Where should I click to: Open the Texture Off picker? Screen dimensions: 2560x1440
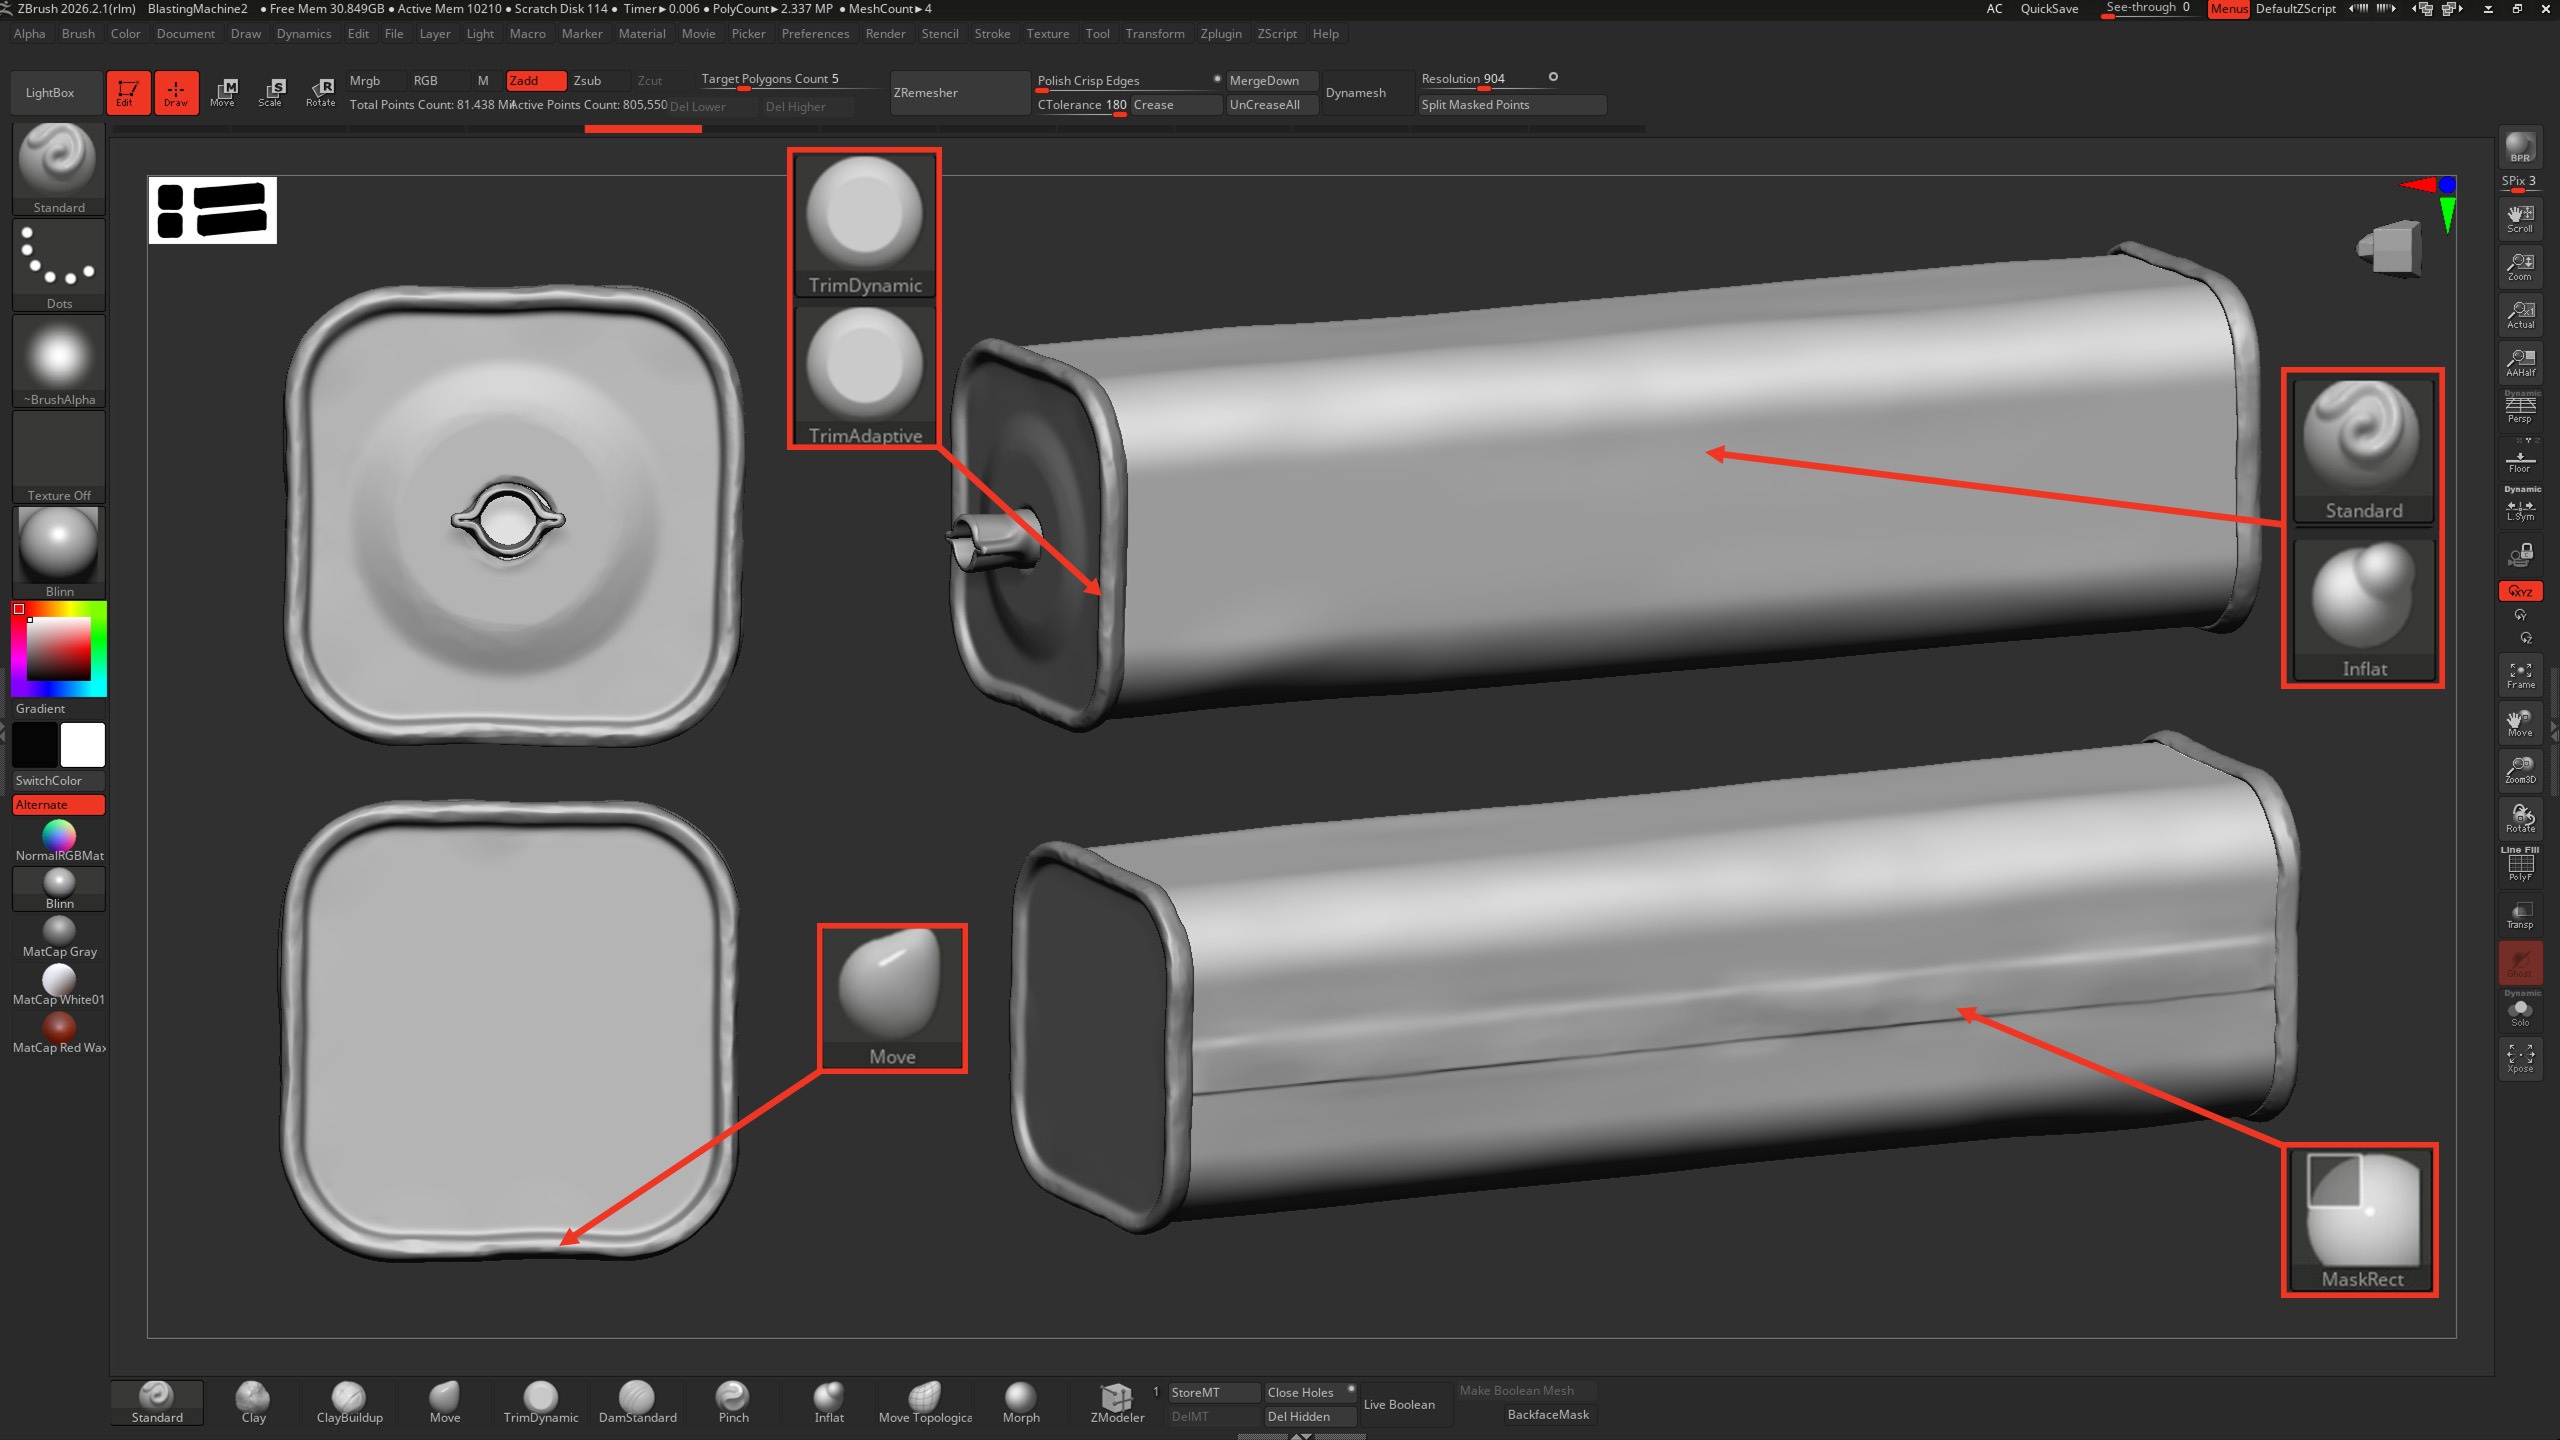click(x=59, y=456)
